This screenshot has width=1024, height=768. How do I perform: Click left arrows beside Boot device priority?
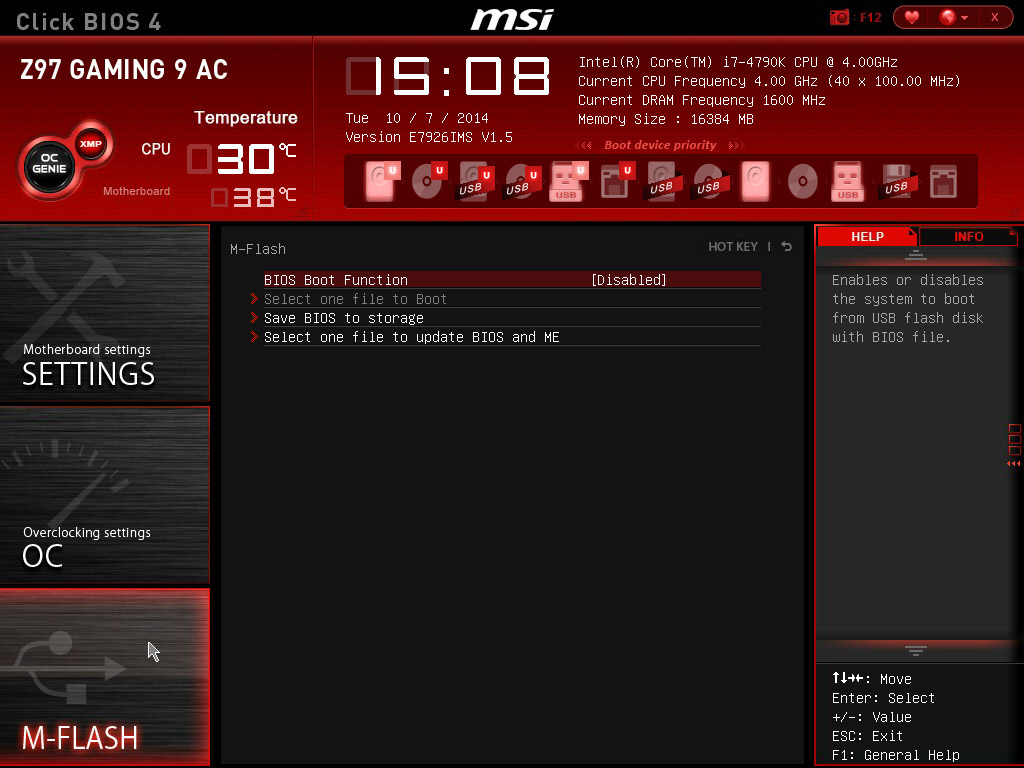[586, 145]
